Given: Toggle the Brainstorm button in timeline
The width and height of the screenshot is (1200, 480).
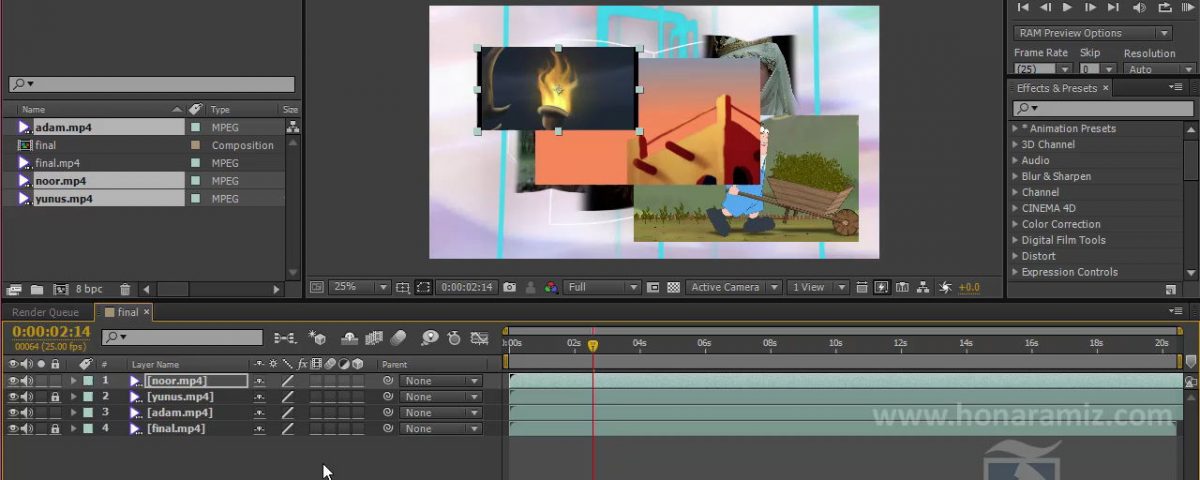Looking at the screenshot, I should [x=429, y=338].
